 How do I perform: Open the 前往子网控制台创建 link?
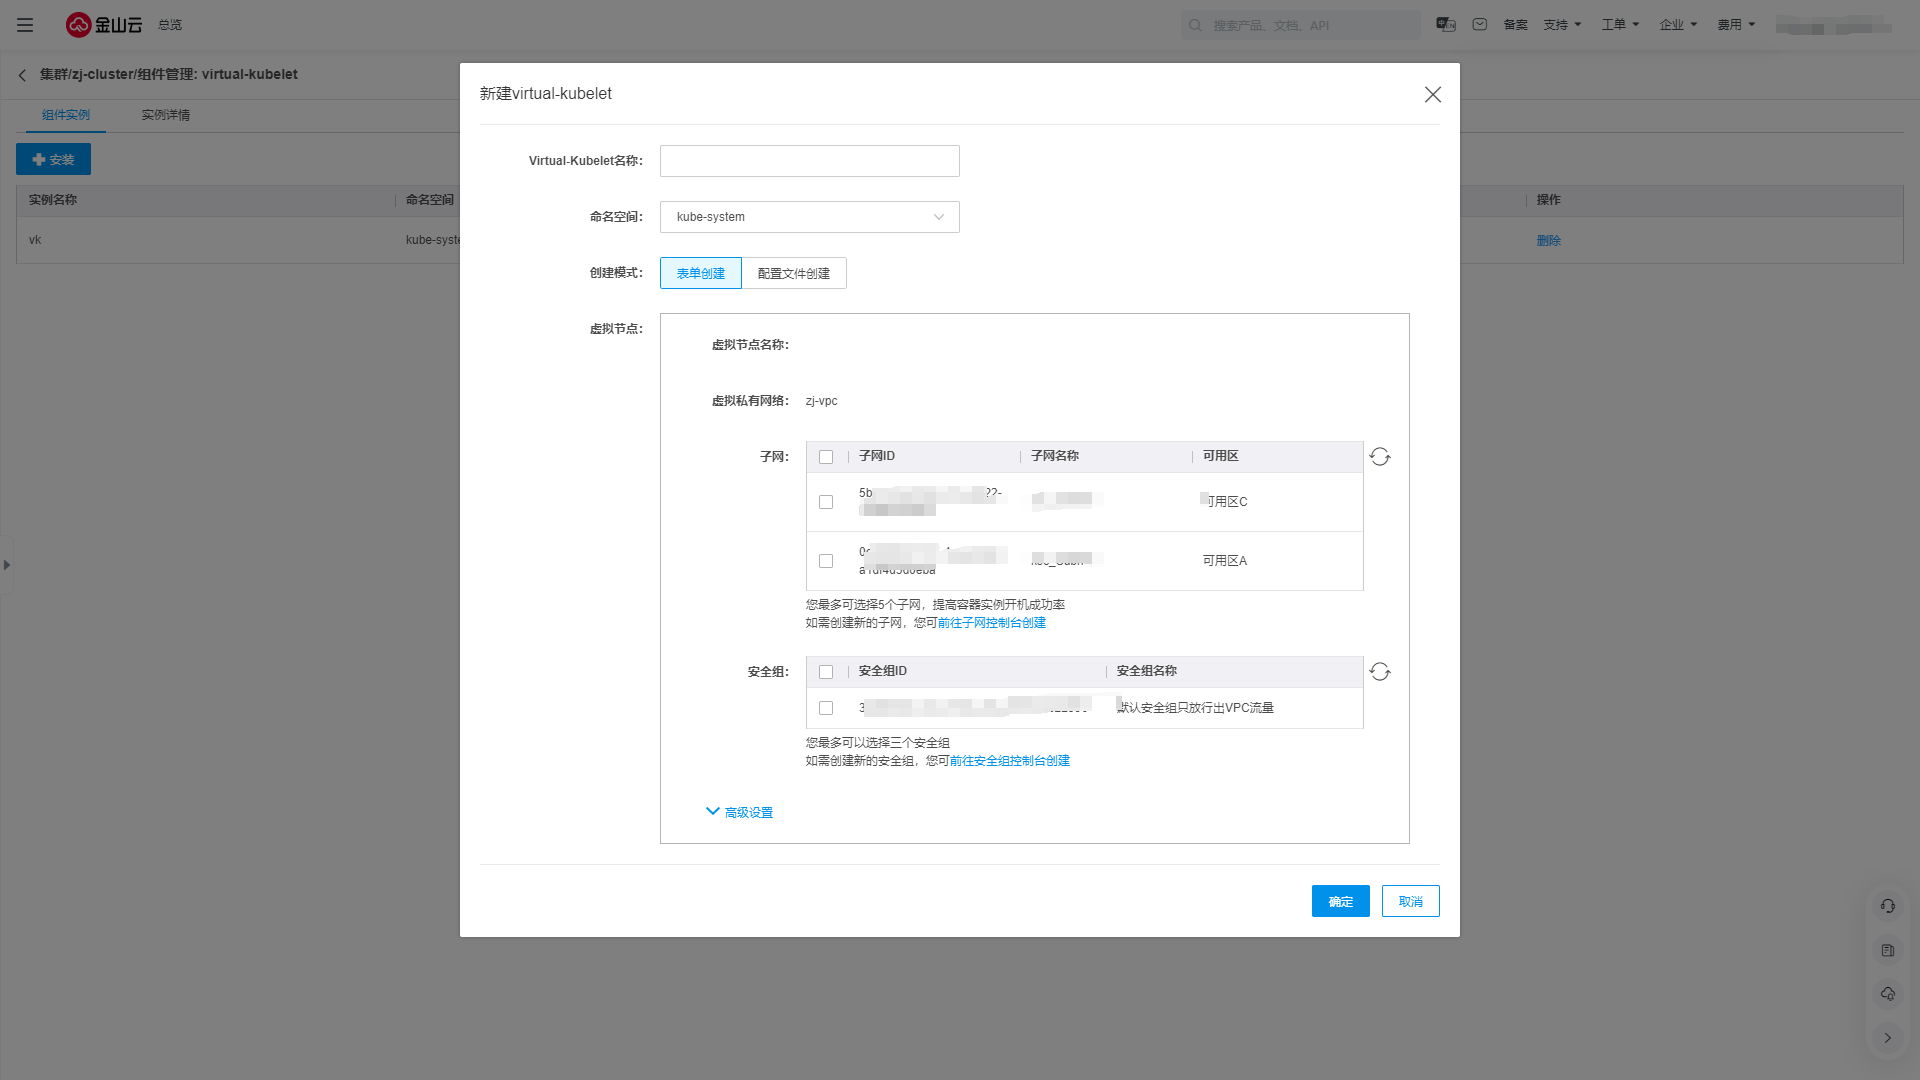(991, 623)
